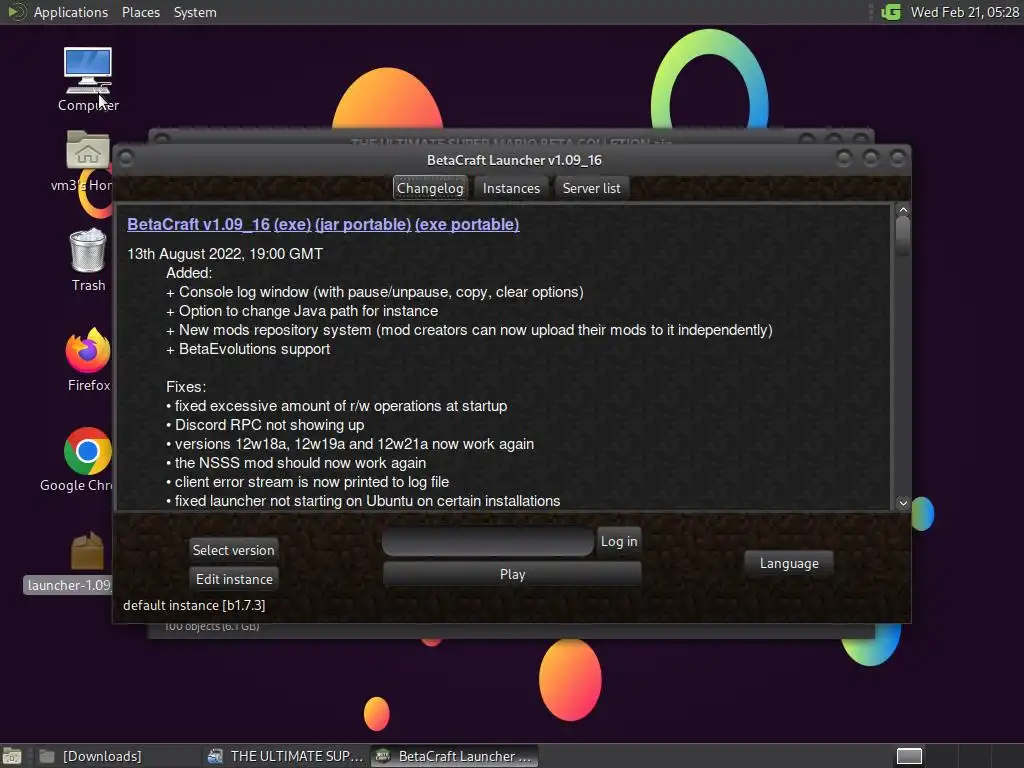Screen dimensions: 1024x768
Task: Click the BetaEvolutions support line
Action: coord(248,349)
